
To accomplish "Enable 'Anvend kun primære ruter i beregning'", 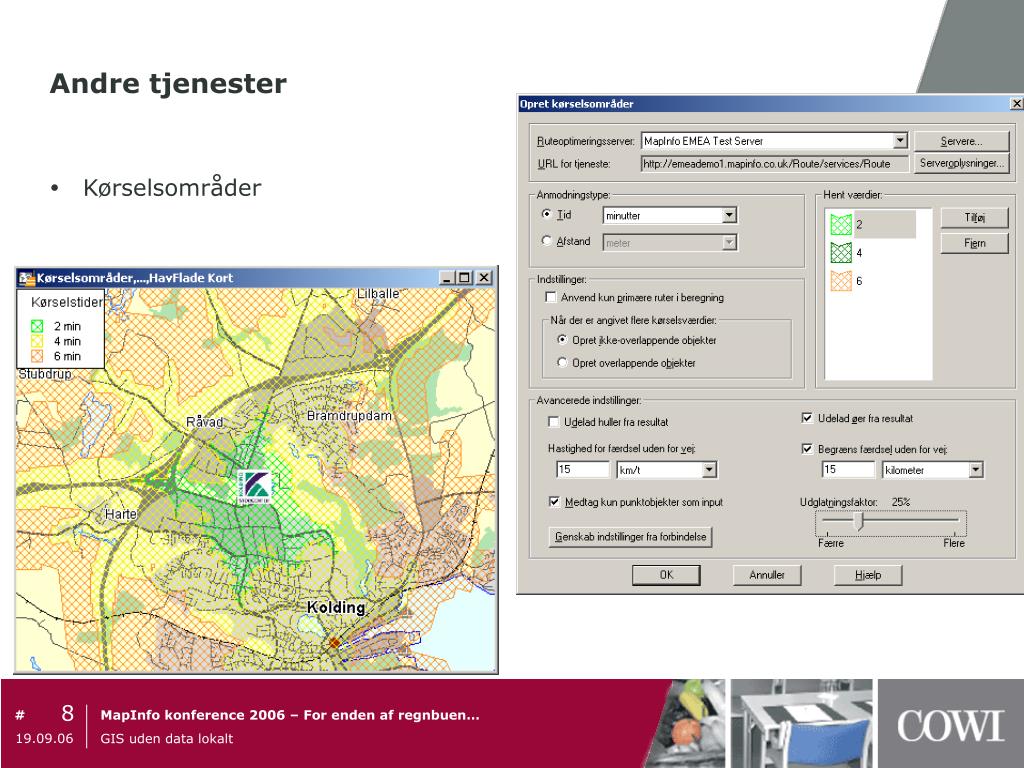I will click(x=551, y=297).
